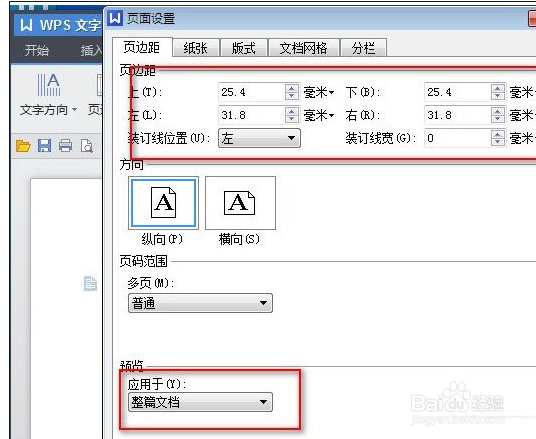Screen dimensions: 536x439
Task: Expand the 应用于 dropdown showing 整篇文档
Action: click(x=200, y=402)
